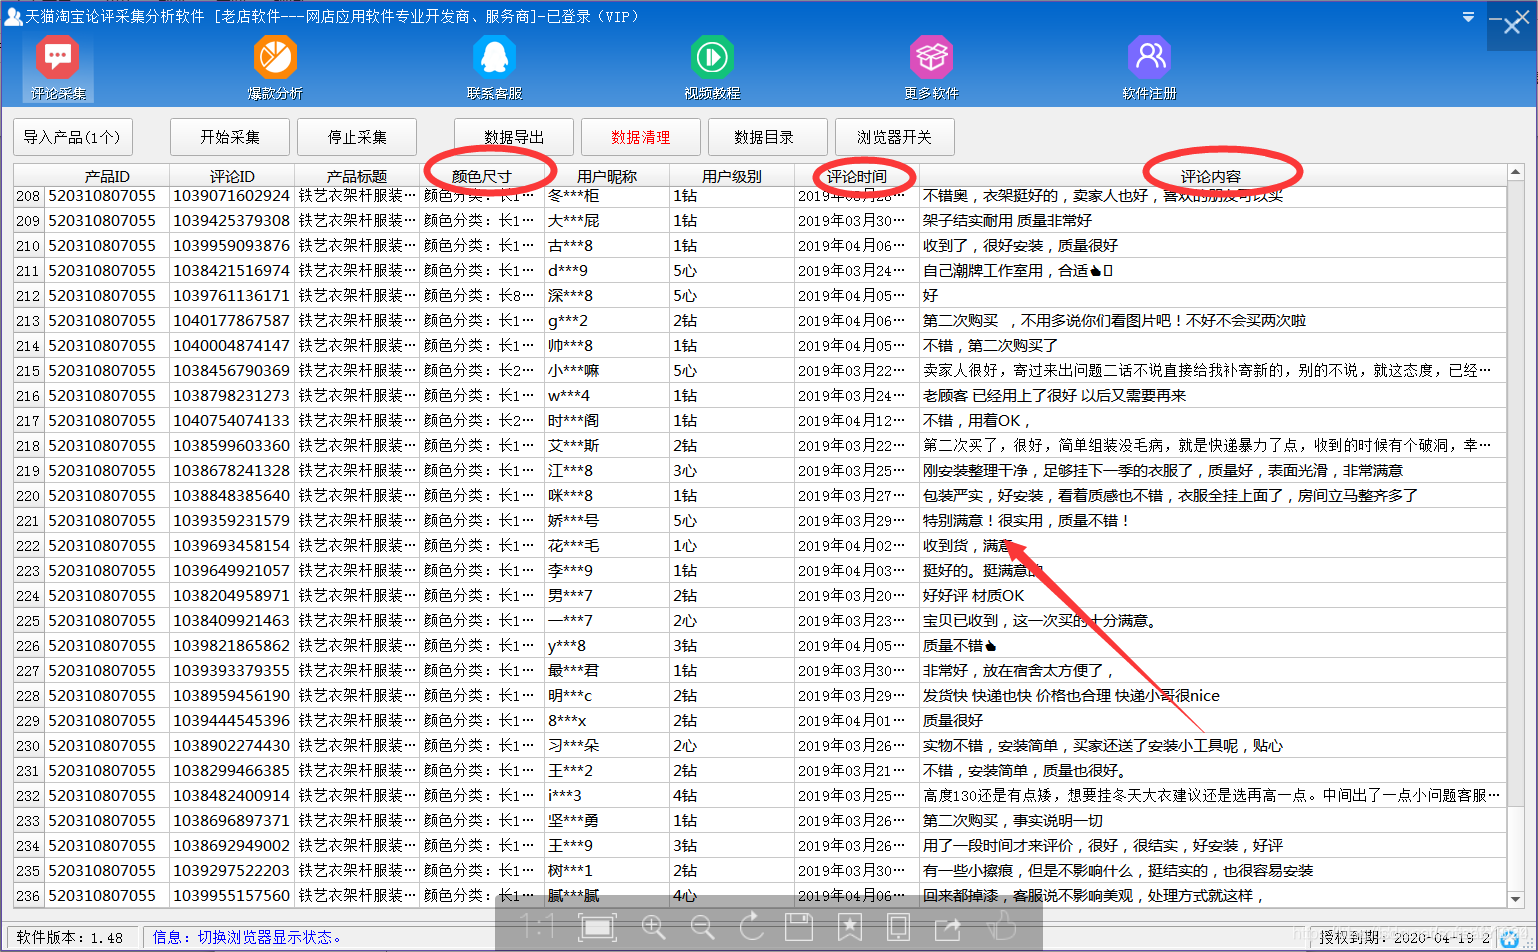Click the 软件版本：1.48 status bar entry
The height and width of the screenshot is (952, 1538).
70,937
